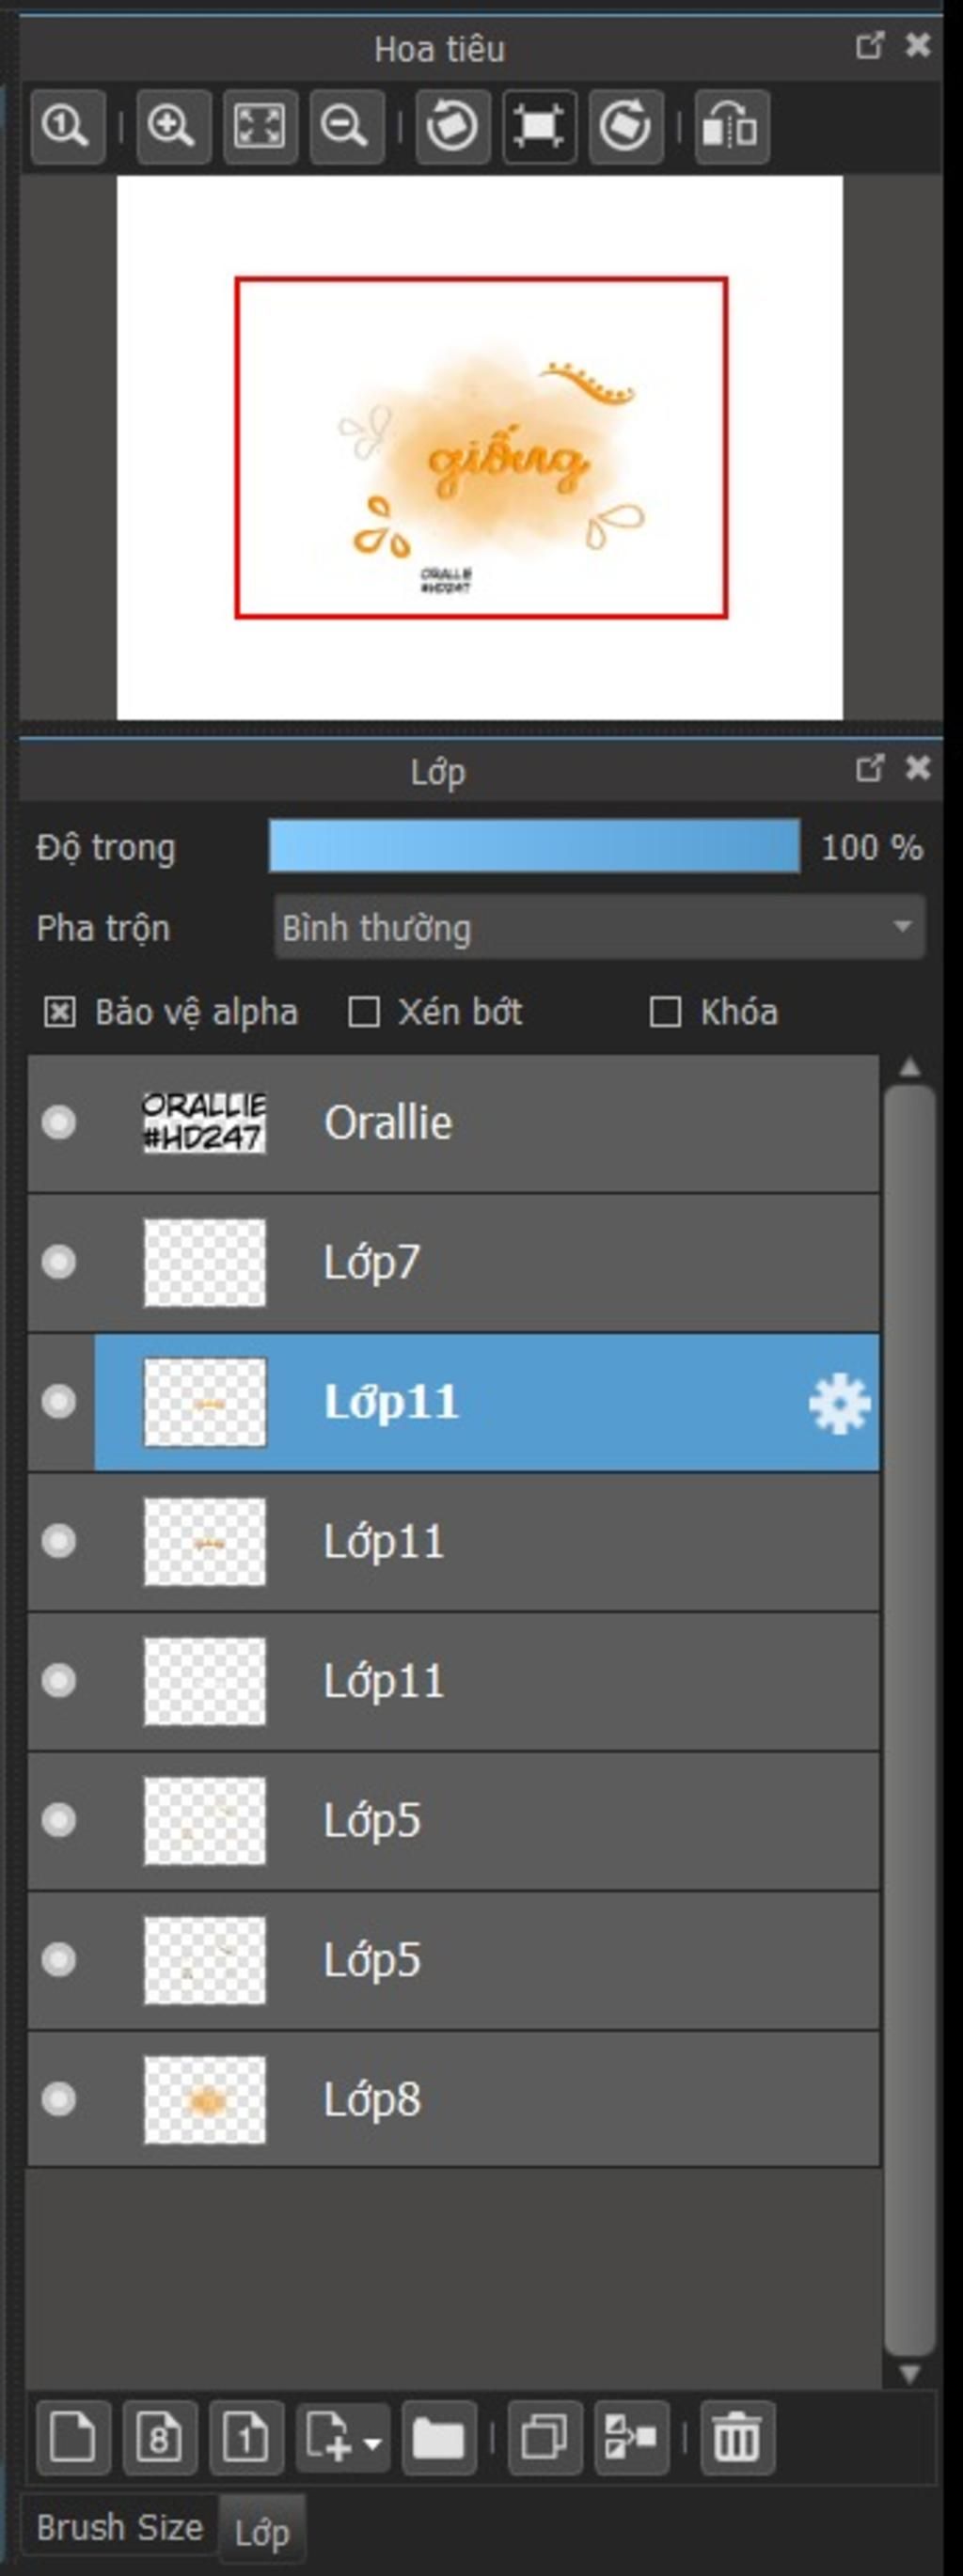Switch to the Brush Size tab

pos(119,2528)
